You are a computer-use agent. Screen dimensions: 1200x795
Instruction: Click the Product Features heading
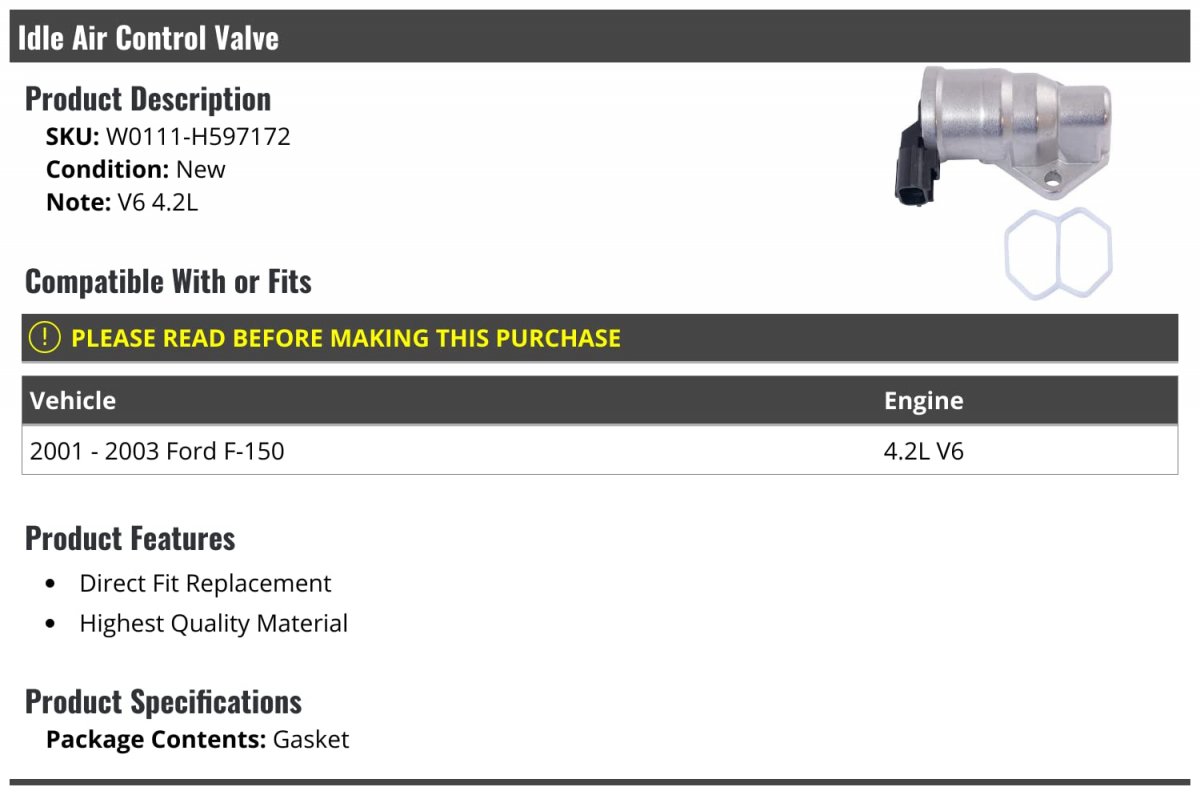click(130, 538)
